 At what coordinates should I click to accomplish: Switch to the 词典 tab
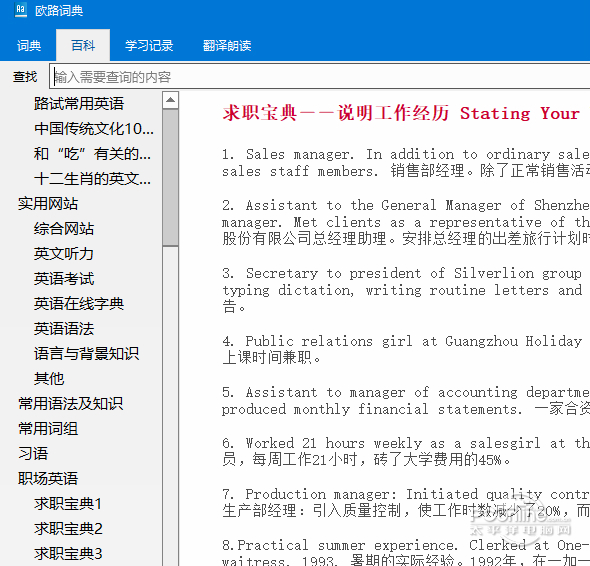pos(29,46)
